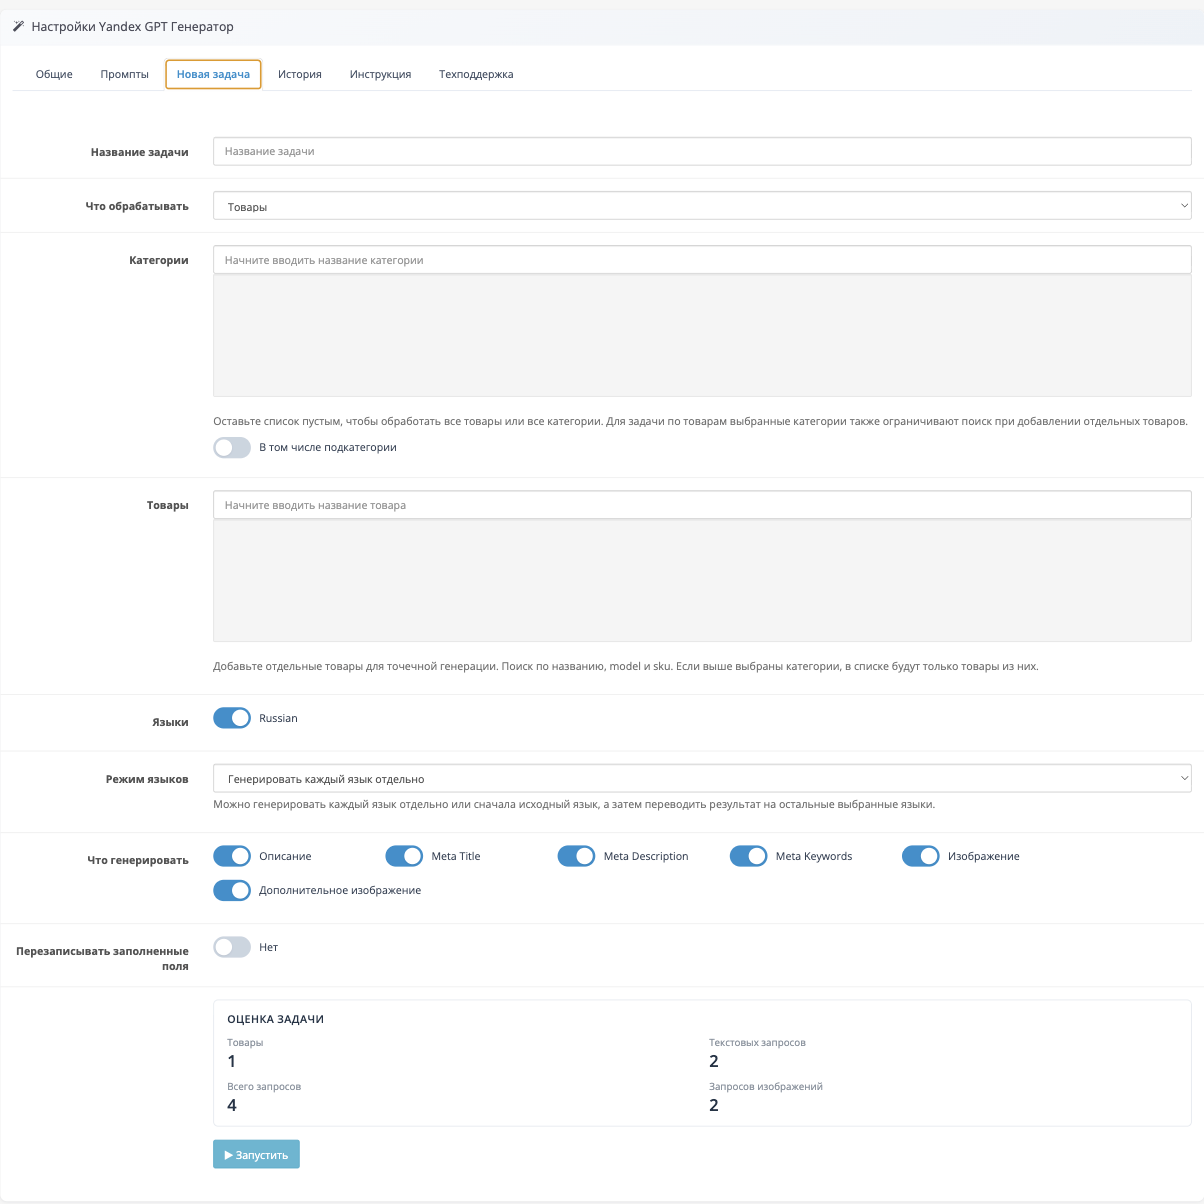Click the ОЦЕНКА ЗАДАЧИ heading
Image resolution: width=1204 pixels, height=1204 pixels.
coord(275,1019)
